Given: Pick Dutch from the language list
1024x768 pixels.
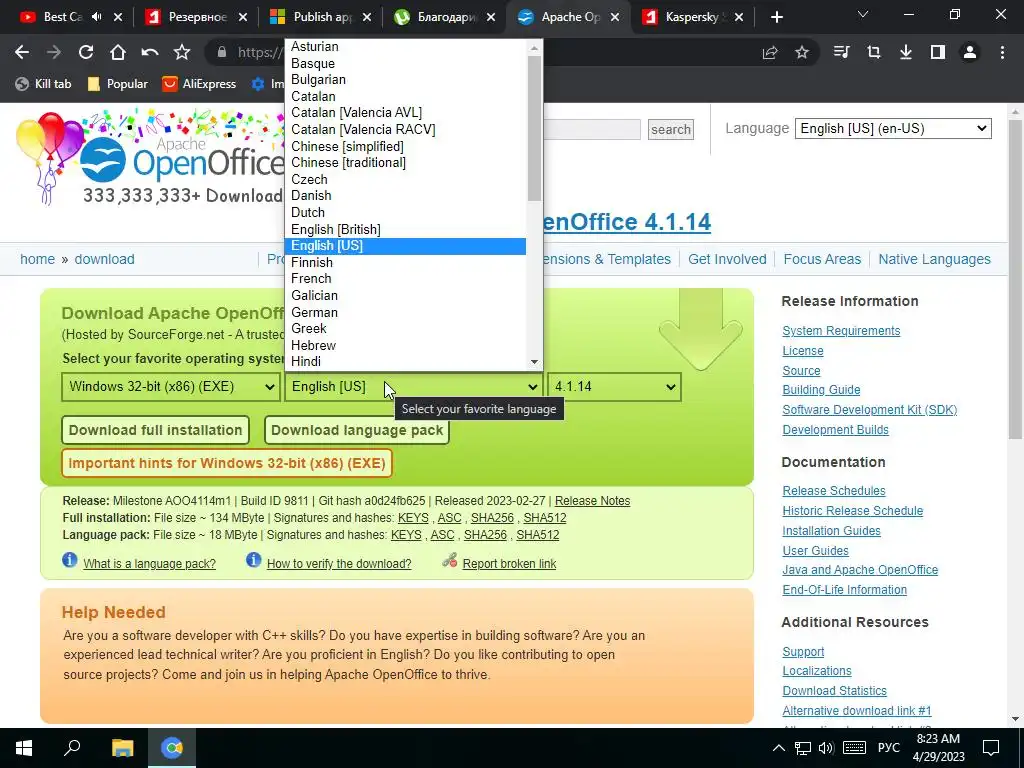Looking at the screenshot, I should tap(405, 212).
